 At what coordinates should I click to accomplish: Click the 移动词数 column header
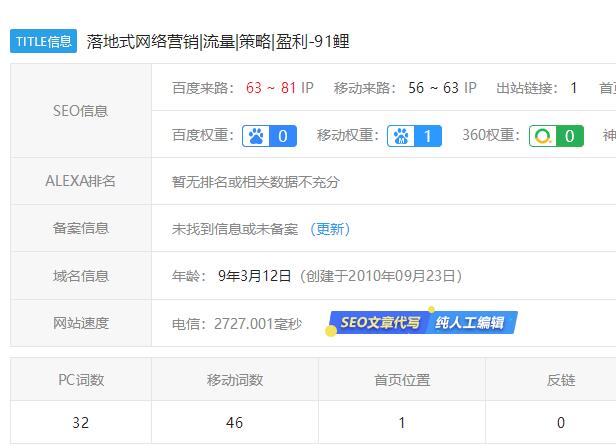tap(234, 380)
